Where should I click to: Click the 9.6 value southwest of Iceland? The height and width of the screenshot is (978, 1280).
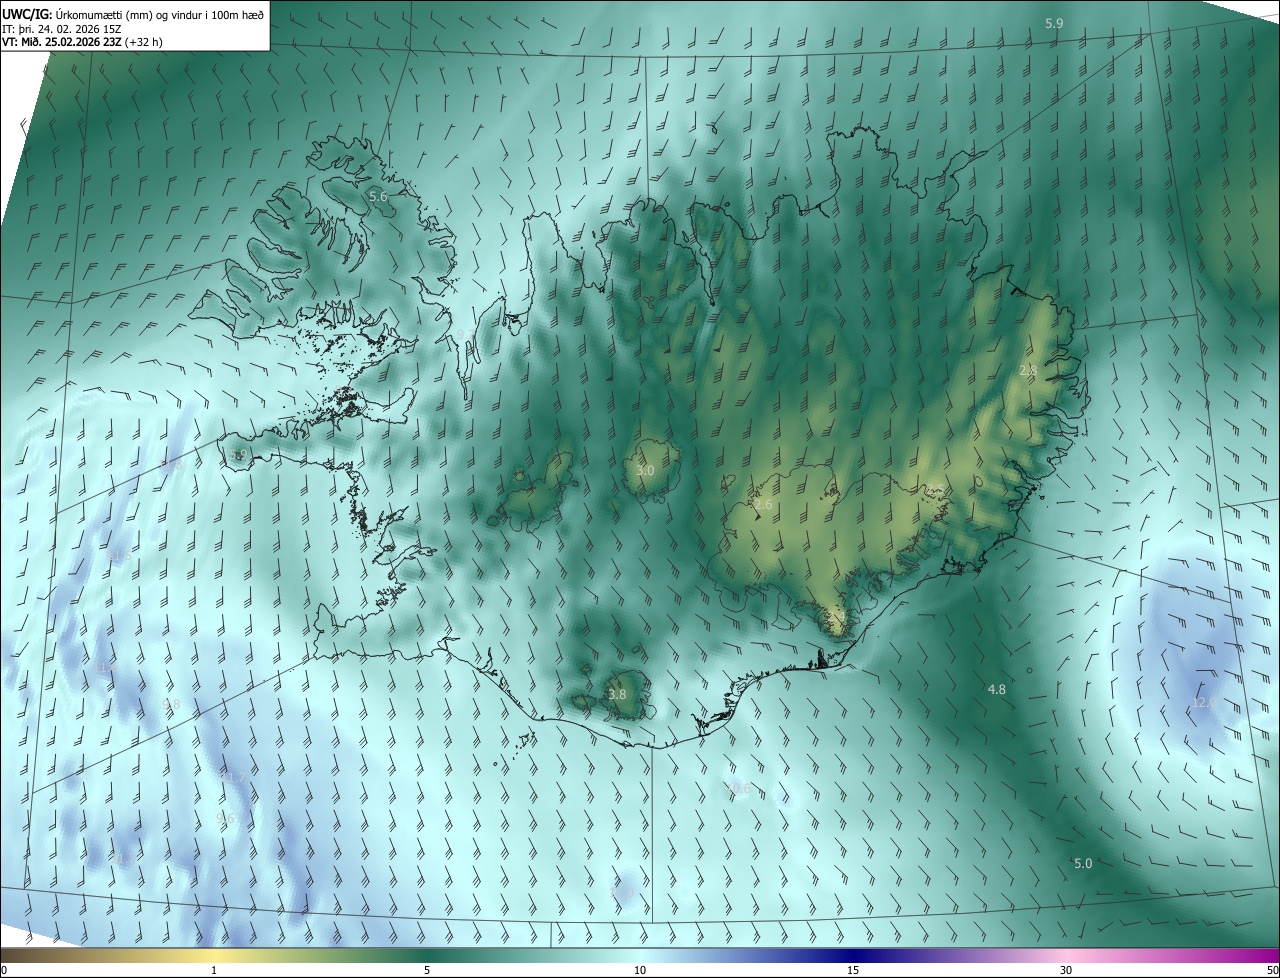(225, 818)
